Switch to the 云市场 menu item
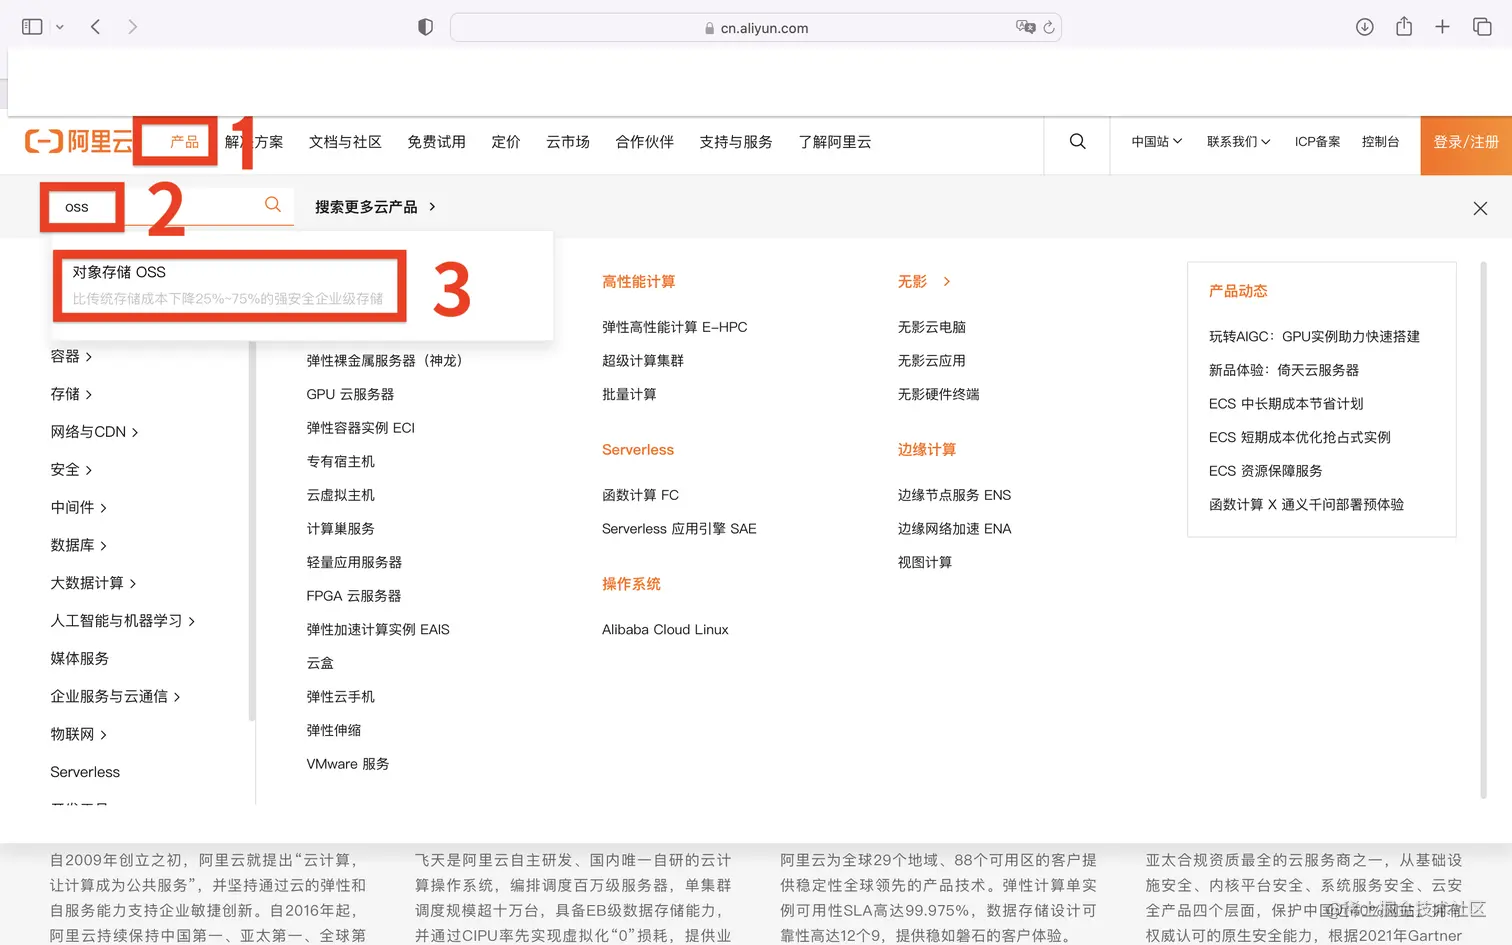1512x945 pixels. tap(567, 142)
